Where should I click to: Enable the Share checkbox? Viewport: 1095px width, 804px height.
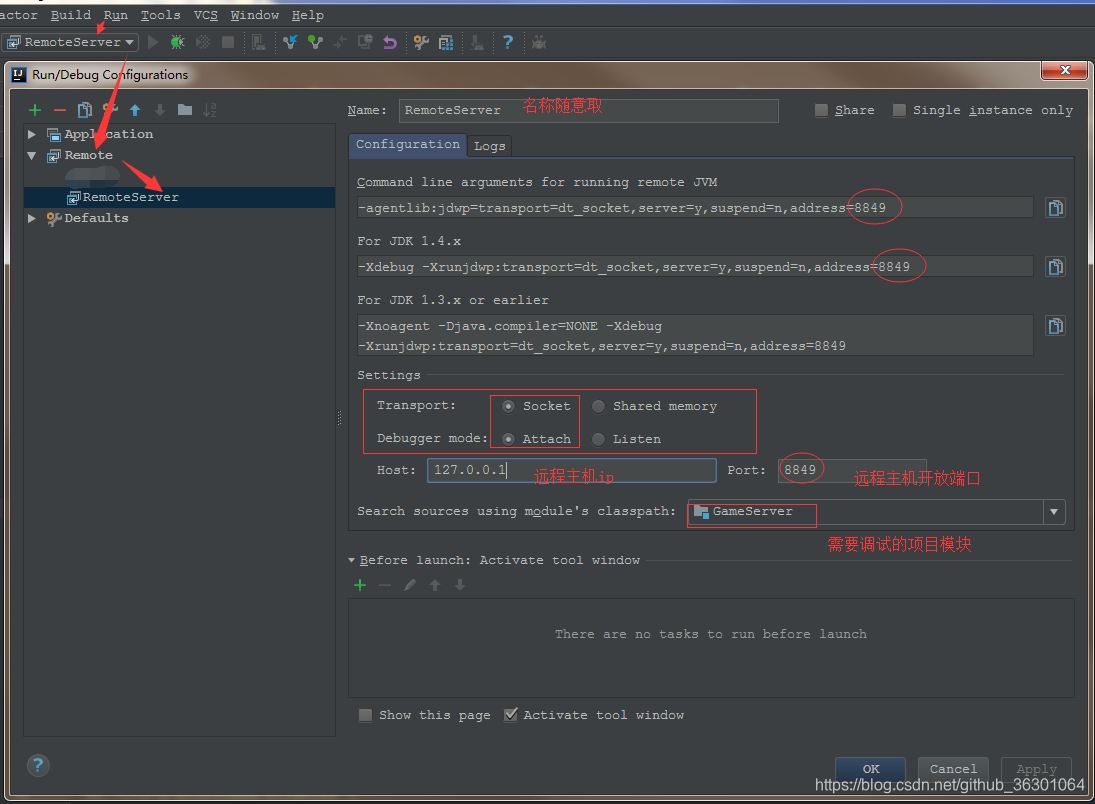(x=821, y=110)
